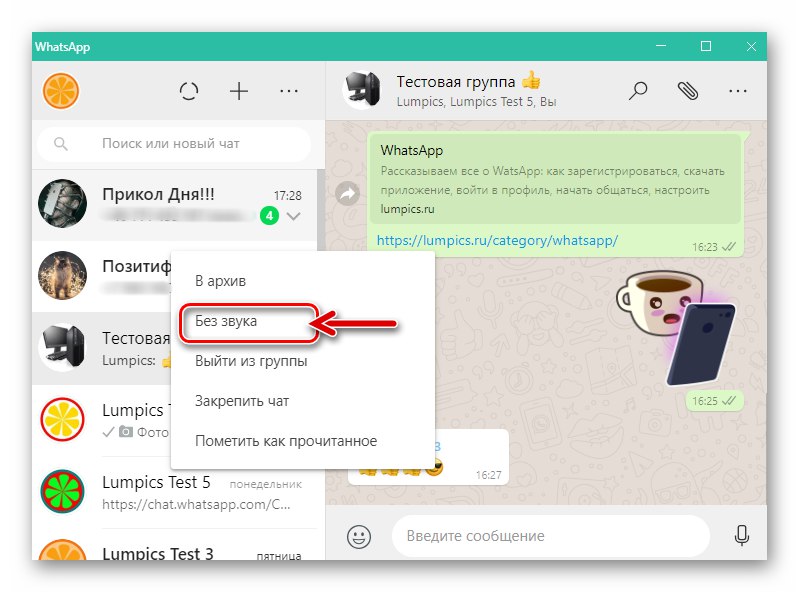Open https://lumpics.ru/category/whatsapp/ link
This screenshot has height=592, width=799.
[x=497, y=240]
